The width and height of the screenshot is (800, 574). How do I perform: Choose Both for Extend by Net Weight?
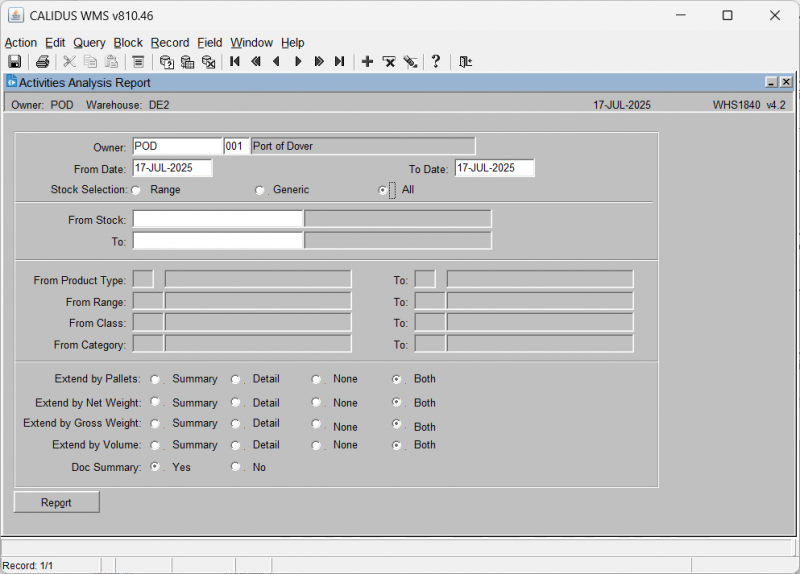pyautogui.click(x=396, y=402)
